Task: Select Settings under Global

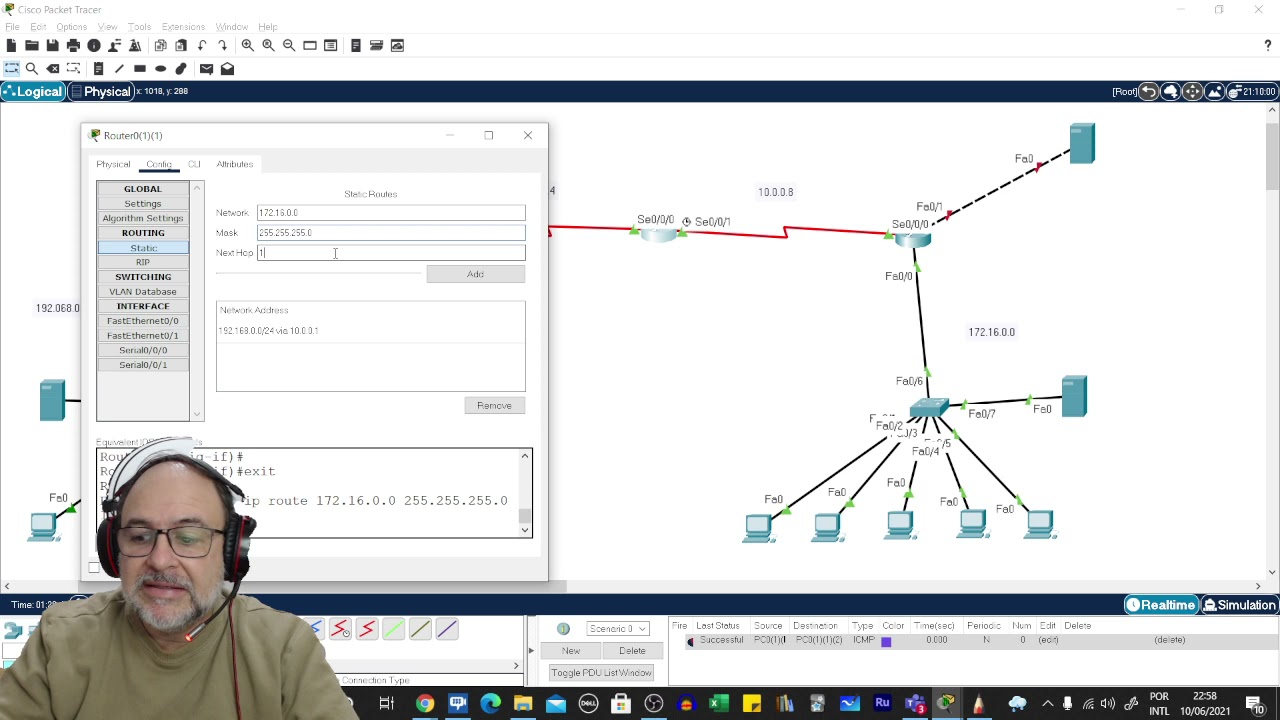Action: tap(143, 204)
